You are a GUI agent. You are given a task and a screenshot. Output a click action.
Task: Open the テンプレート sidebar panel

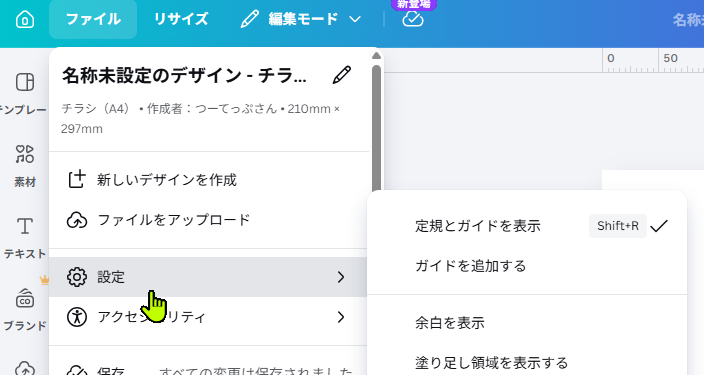(x=25, y=93)
